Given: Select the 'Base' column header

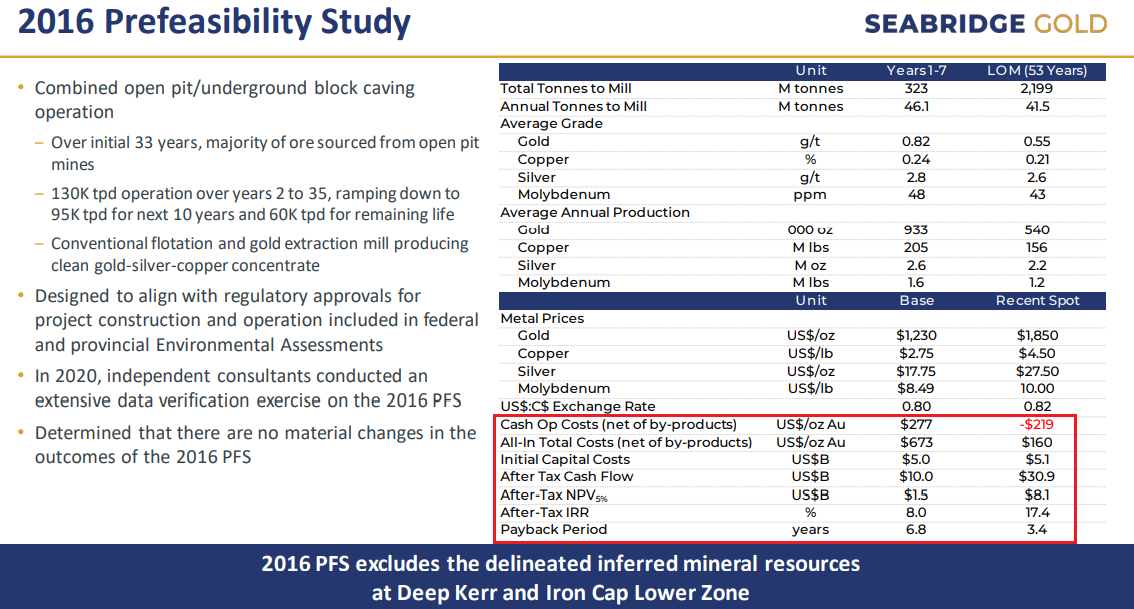Looking at the screenshot, I should coord(916,301).
